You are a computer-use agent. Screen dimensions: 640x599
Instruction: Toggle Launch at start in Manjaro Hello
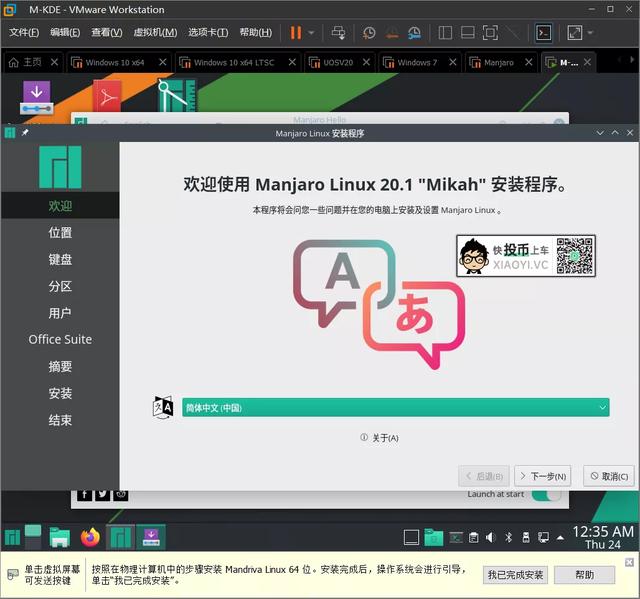[x=547, y=495]
